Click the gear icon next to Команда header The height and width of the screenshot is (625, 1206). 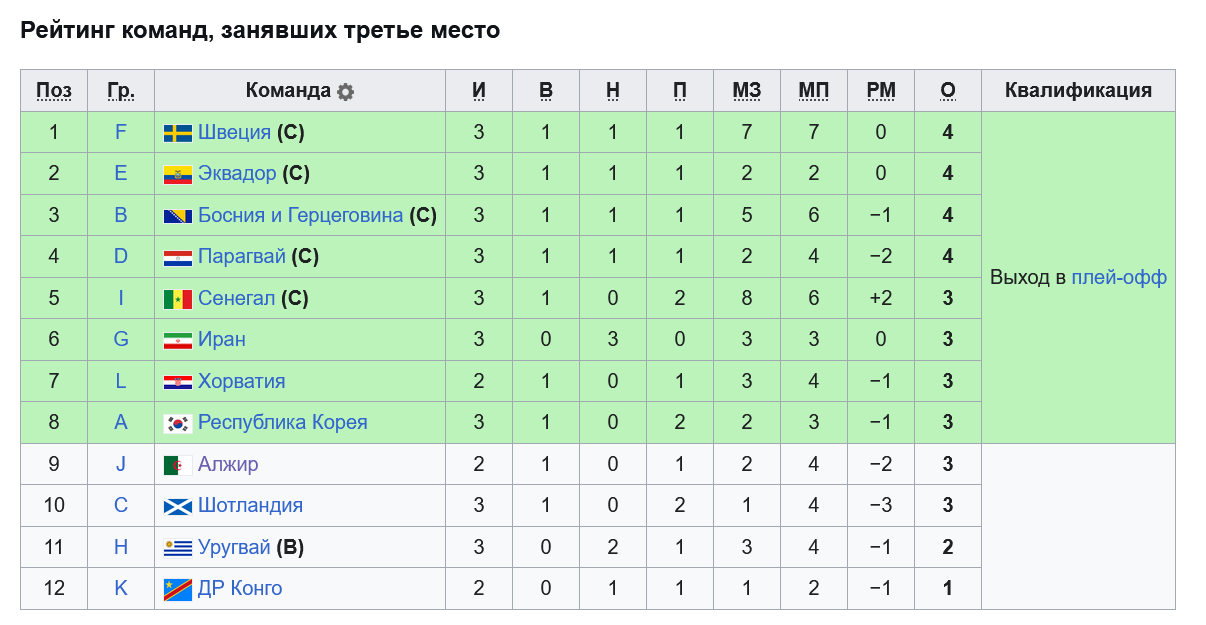tap(345, 91)
